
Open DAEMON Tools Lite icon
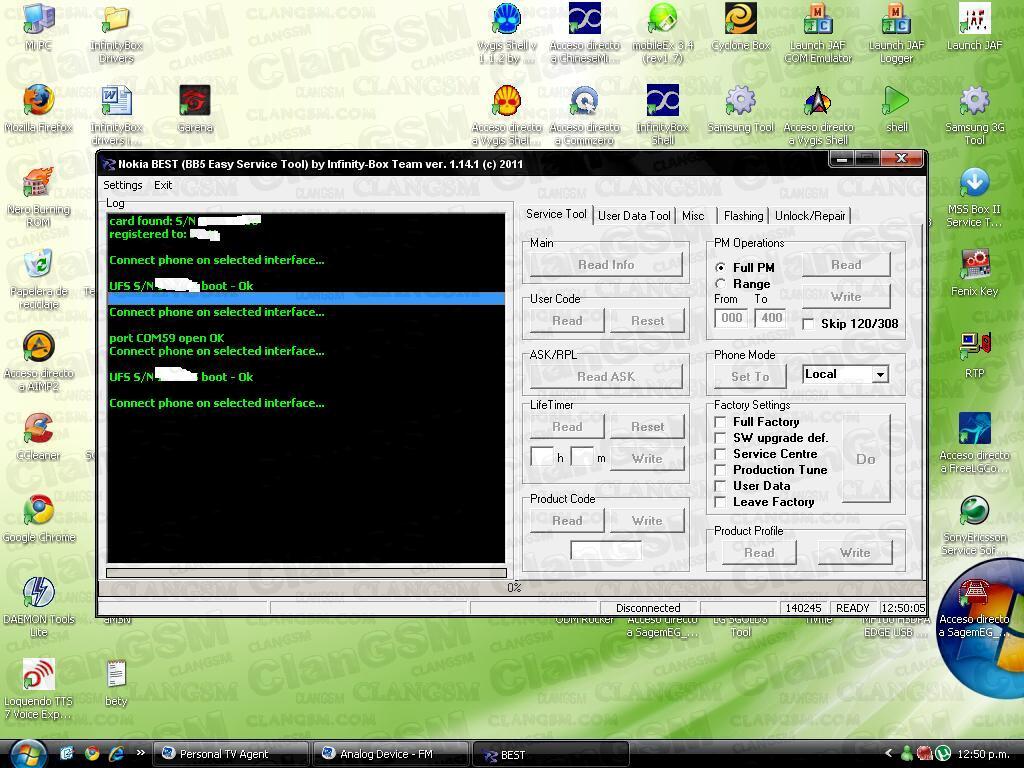point(39,606)
